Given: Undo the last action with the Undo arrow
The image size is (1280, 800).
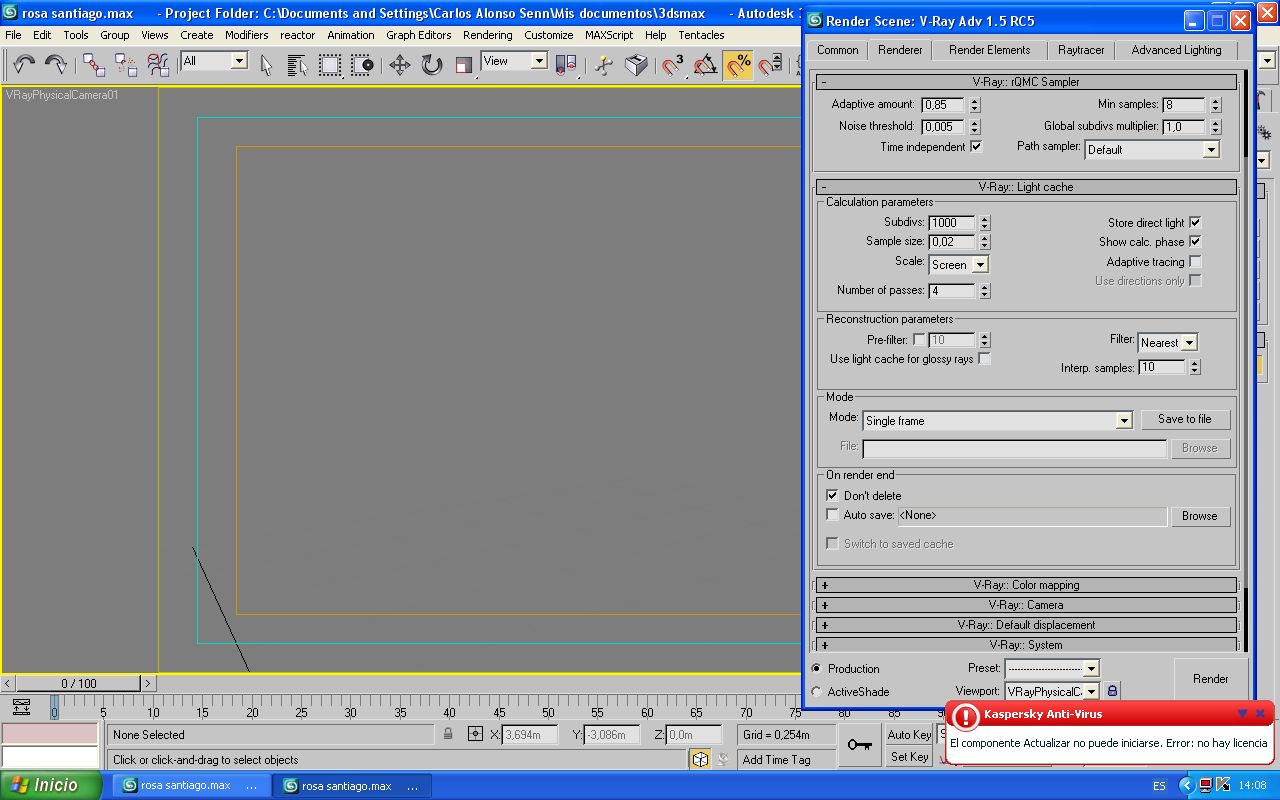Looking at the screenshot, I should pyautogui.click(x=24, y=65).
